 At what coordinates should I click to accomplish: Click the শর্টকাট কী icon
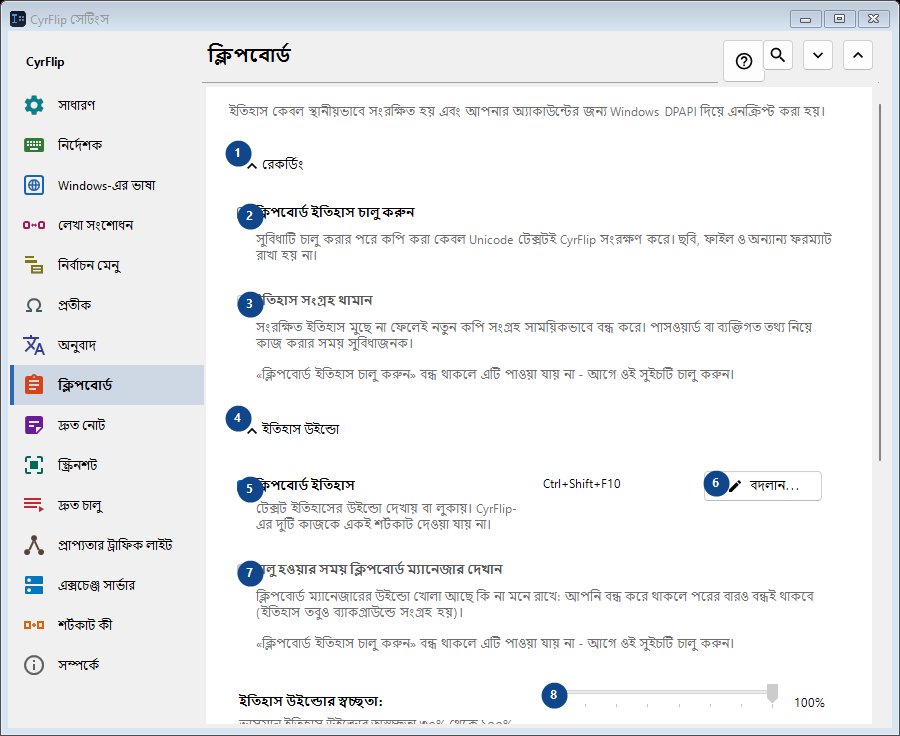pyautogui.click(x=34, y=625)
